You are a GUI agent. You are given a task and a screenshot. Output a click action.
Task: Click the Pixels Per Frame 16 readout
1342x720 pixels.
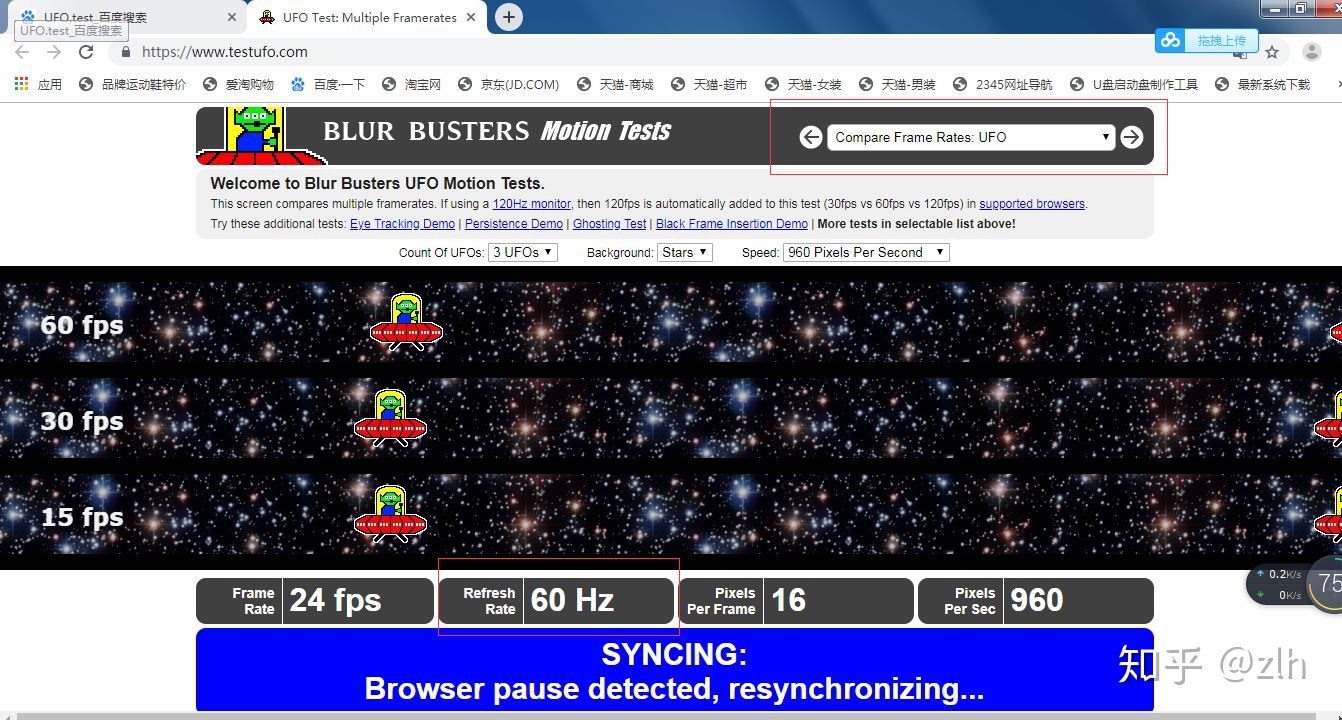[x=797, y=601]
